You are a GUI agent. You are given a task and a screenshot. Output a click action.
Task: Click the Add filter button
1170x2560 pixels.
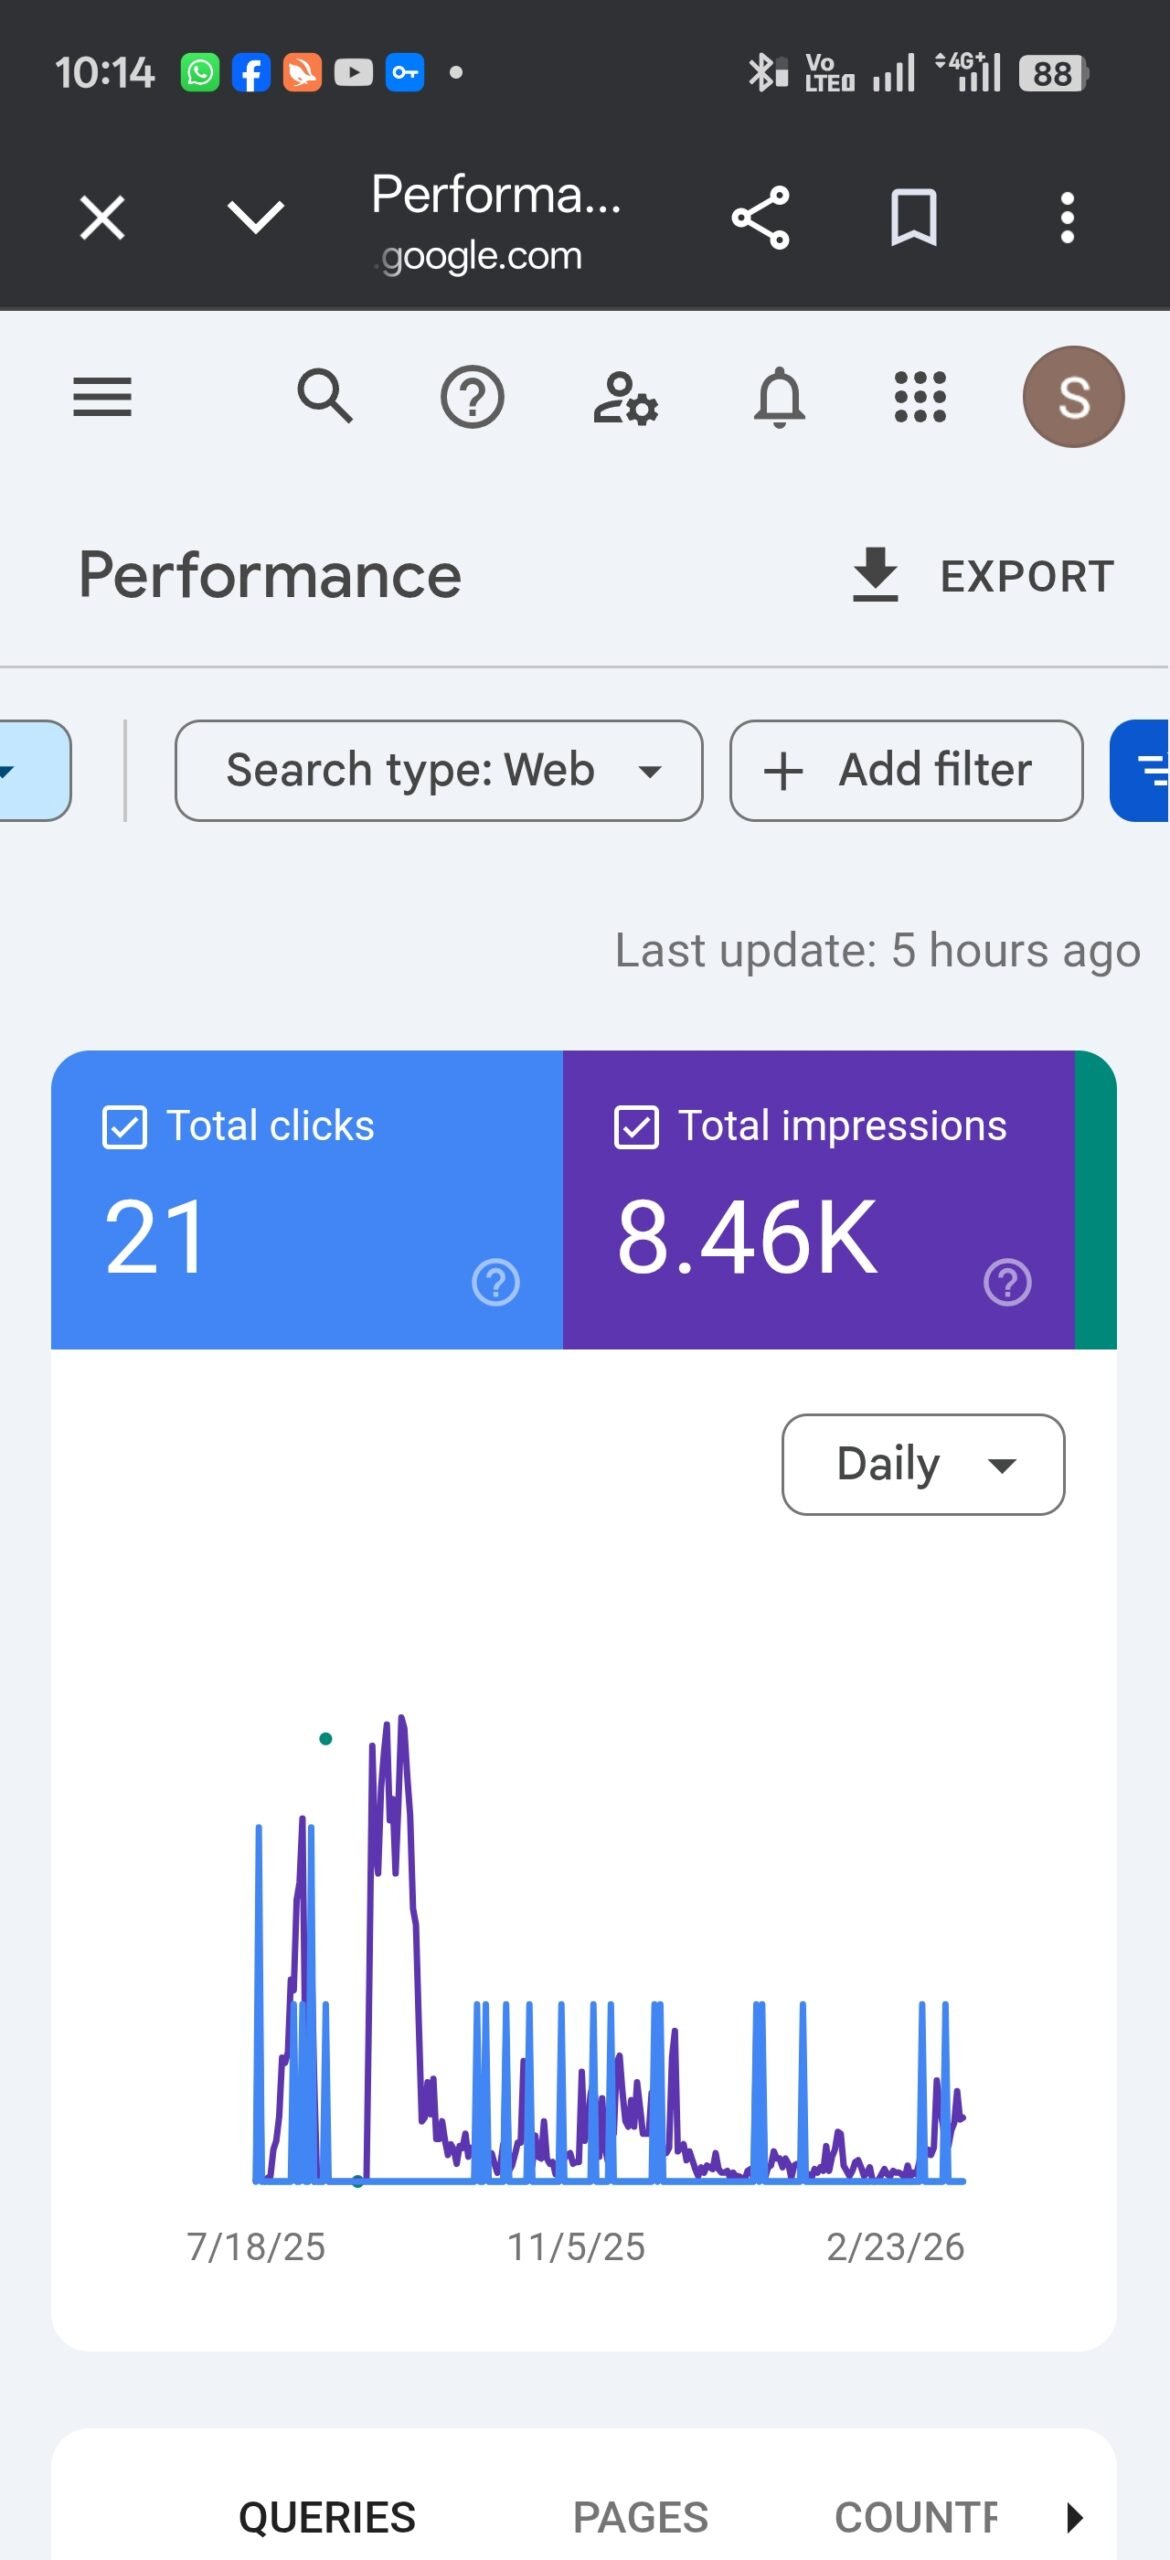(x=906, y=771)
